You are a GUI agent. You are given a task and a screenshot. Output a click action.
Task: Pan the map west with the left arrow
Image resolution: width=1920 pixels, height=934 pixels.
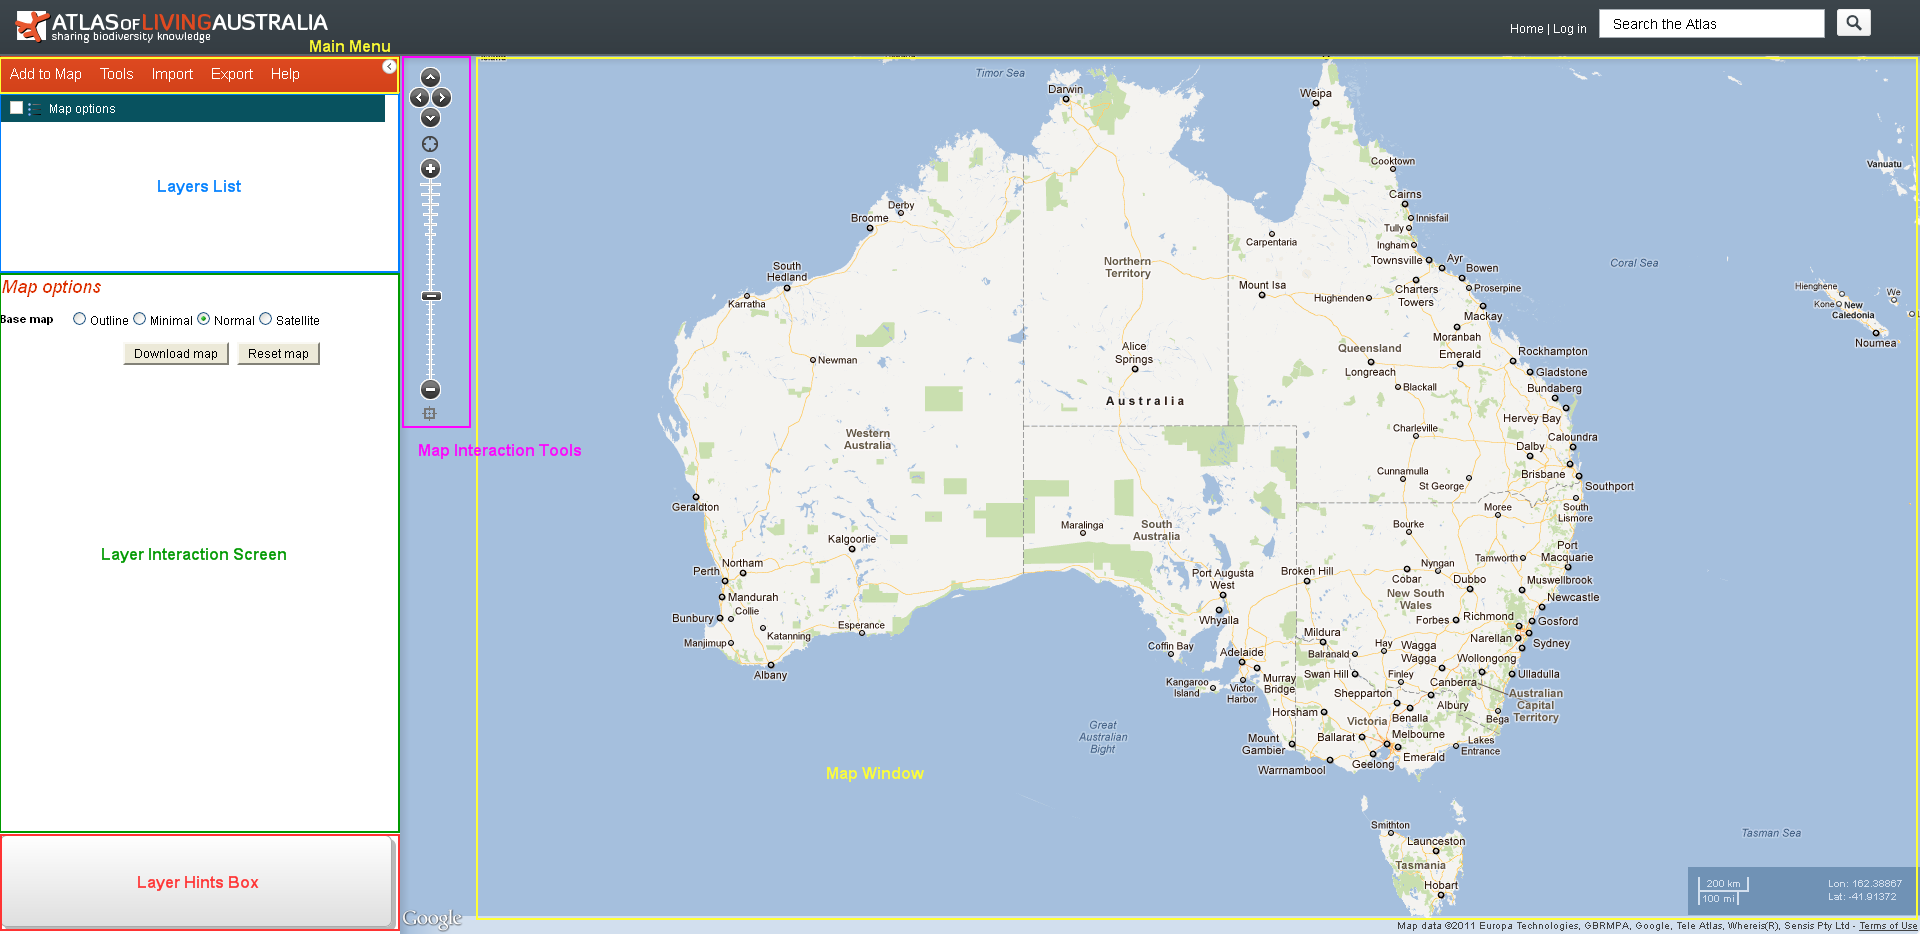coord(419,97)
